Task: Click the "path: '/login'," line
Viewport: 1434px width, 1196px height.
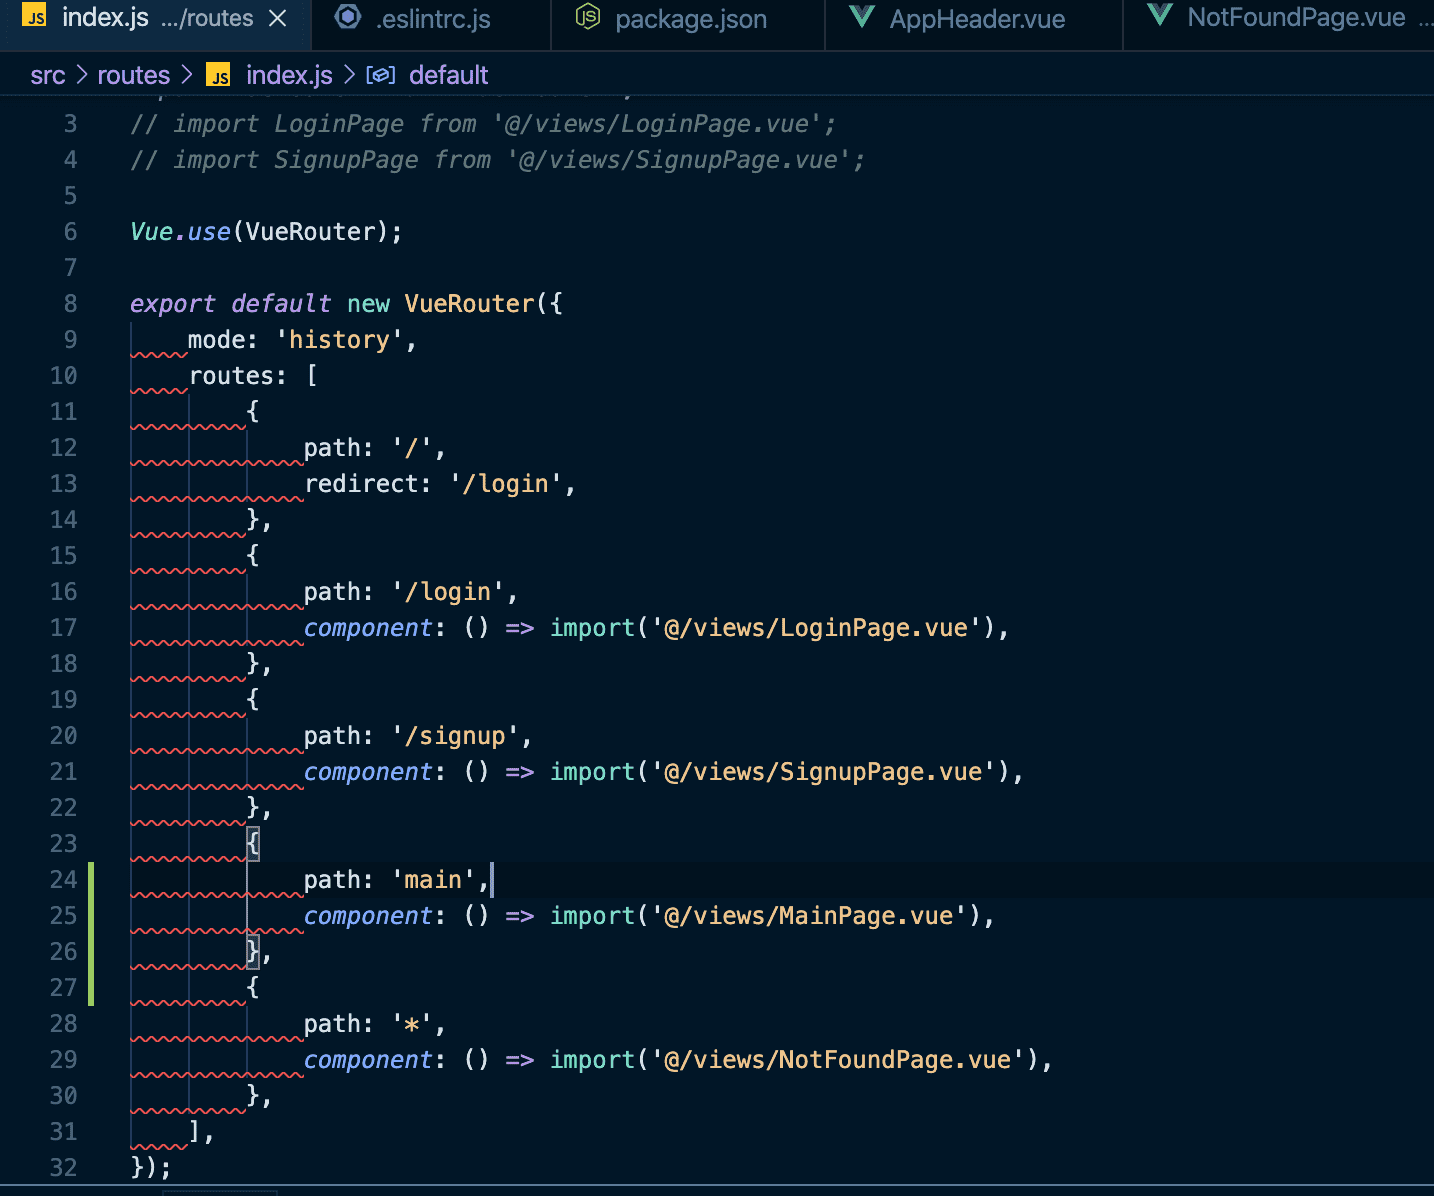Action: coord(411,592)
